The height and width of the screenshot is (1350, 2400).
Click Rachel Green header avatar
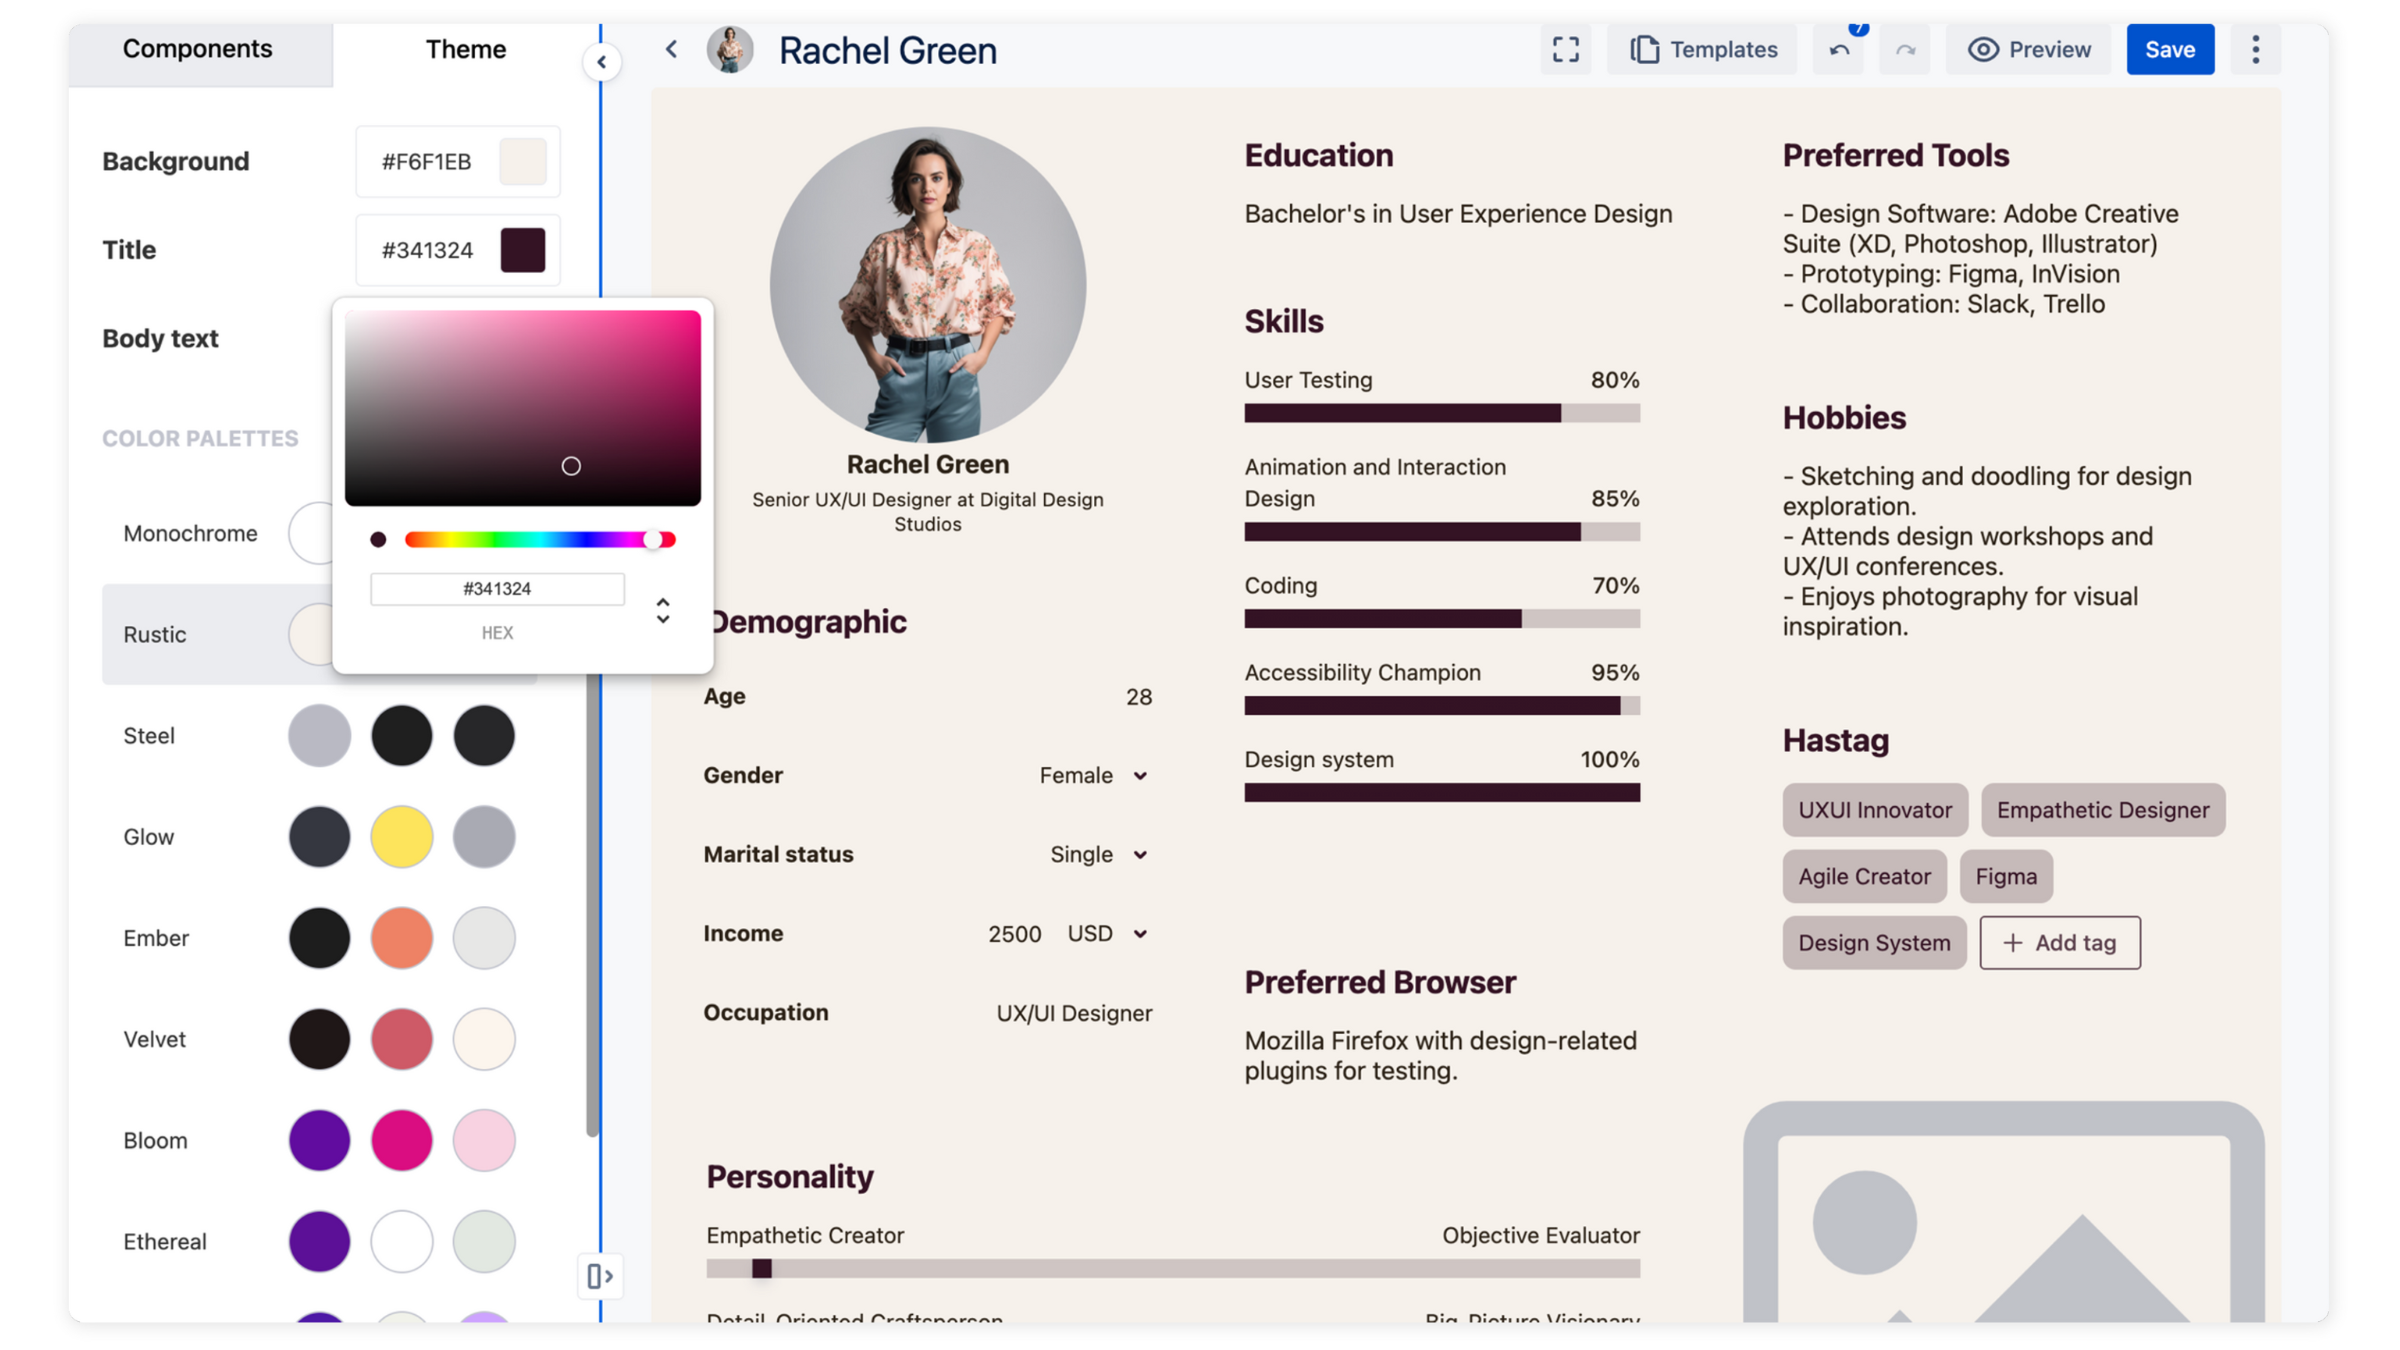(730, 49)
